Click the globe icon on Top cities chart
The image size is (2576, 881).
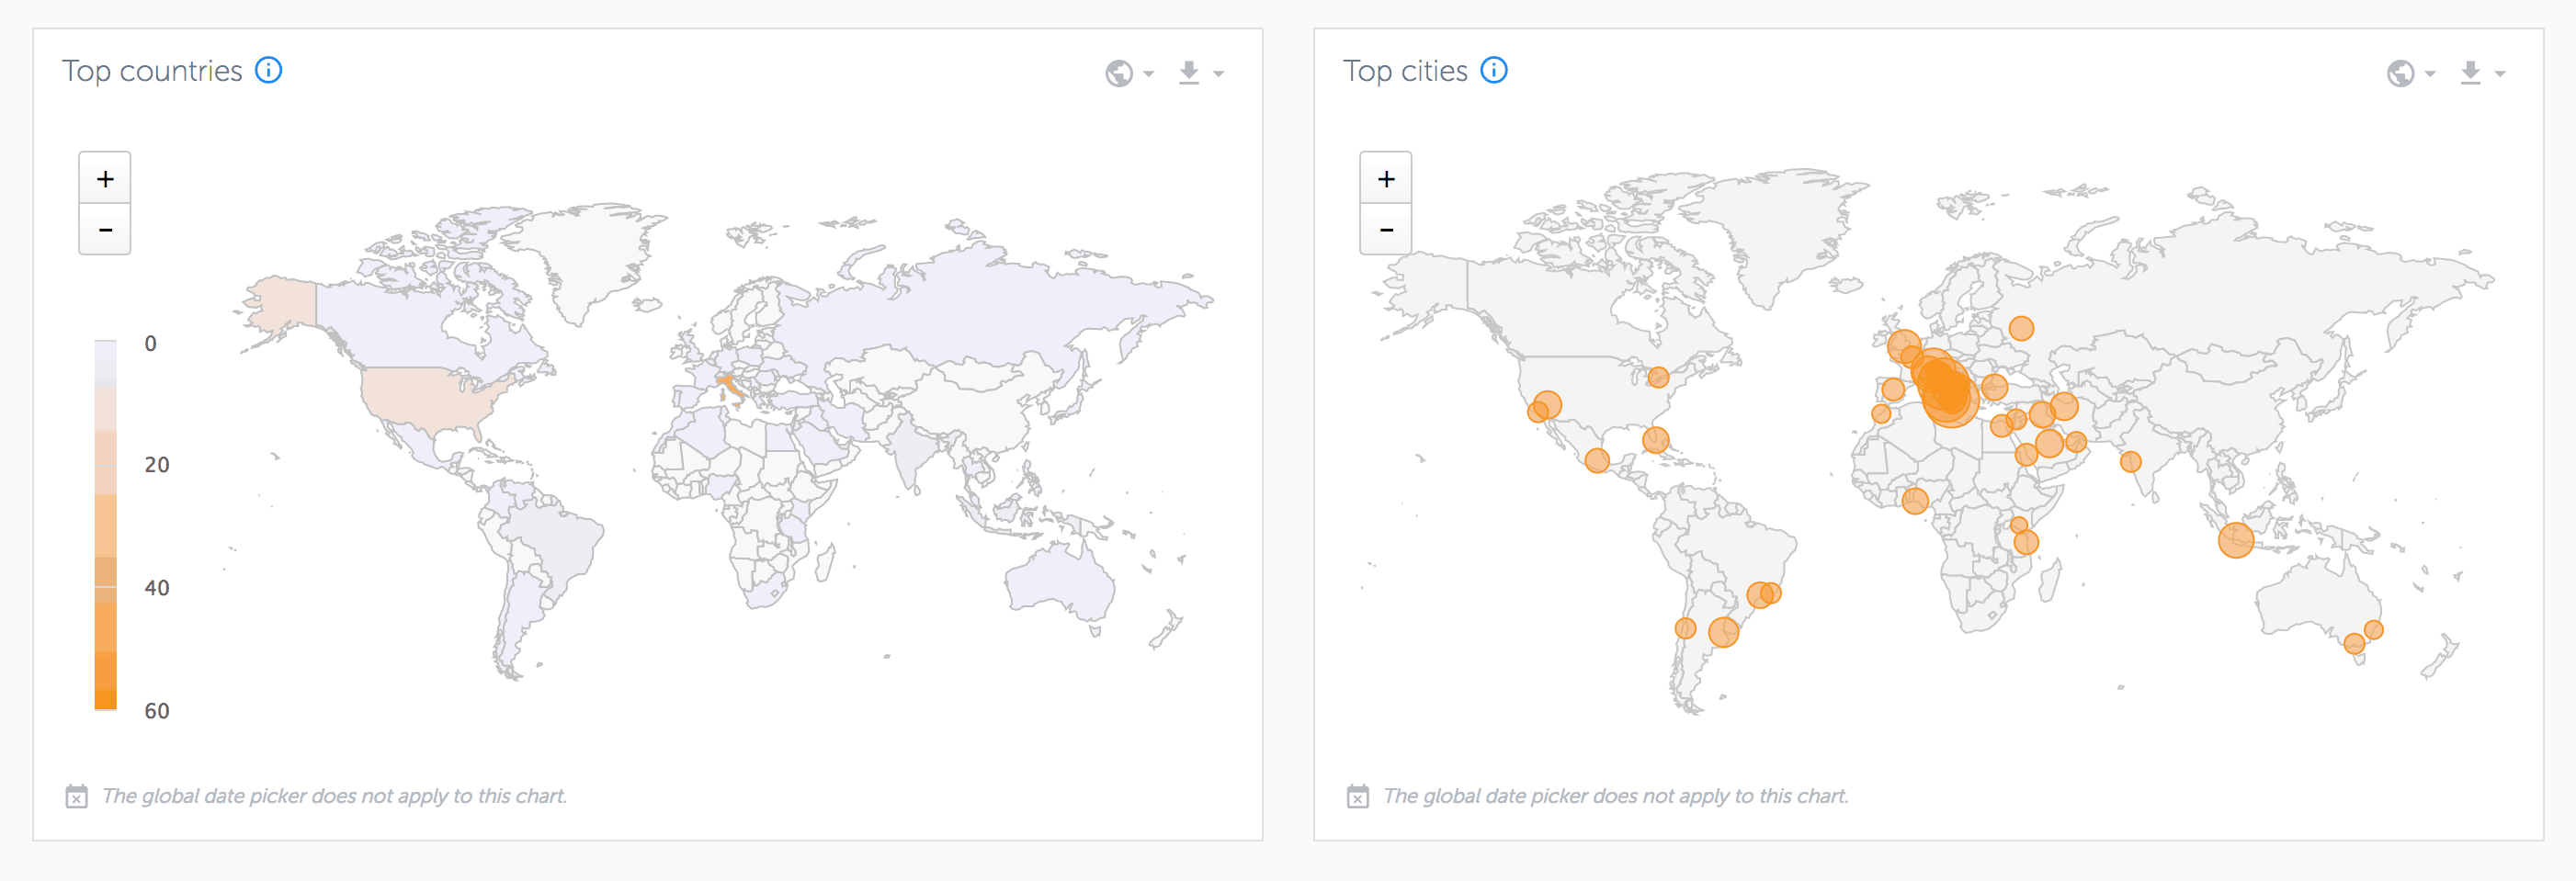pos(2400,72)
